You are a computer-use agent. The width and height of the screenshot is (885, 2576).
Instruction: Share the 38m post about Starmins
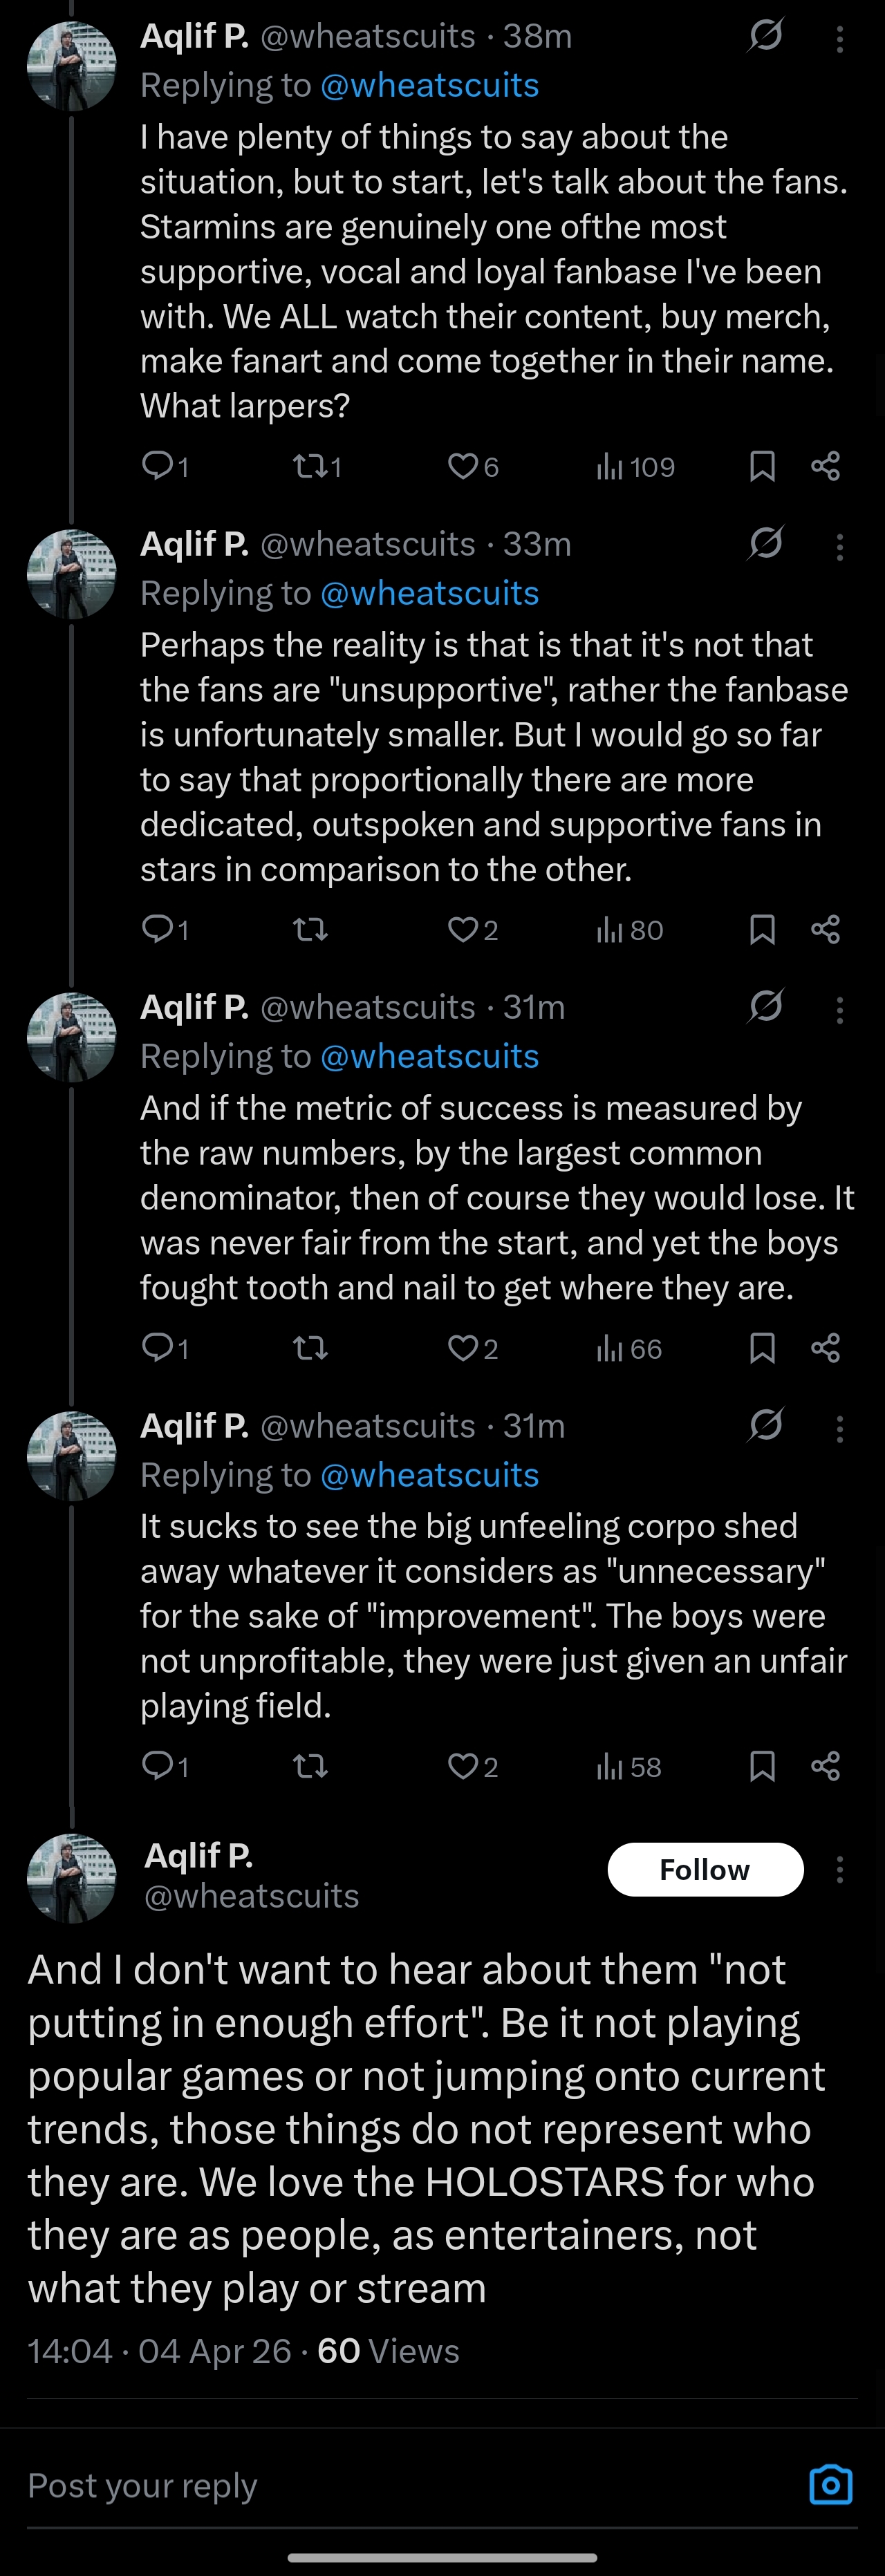pyautogui.click(x=825, y=466)
